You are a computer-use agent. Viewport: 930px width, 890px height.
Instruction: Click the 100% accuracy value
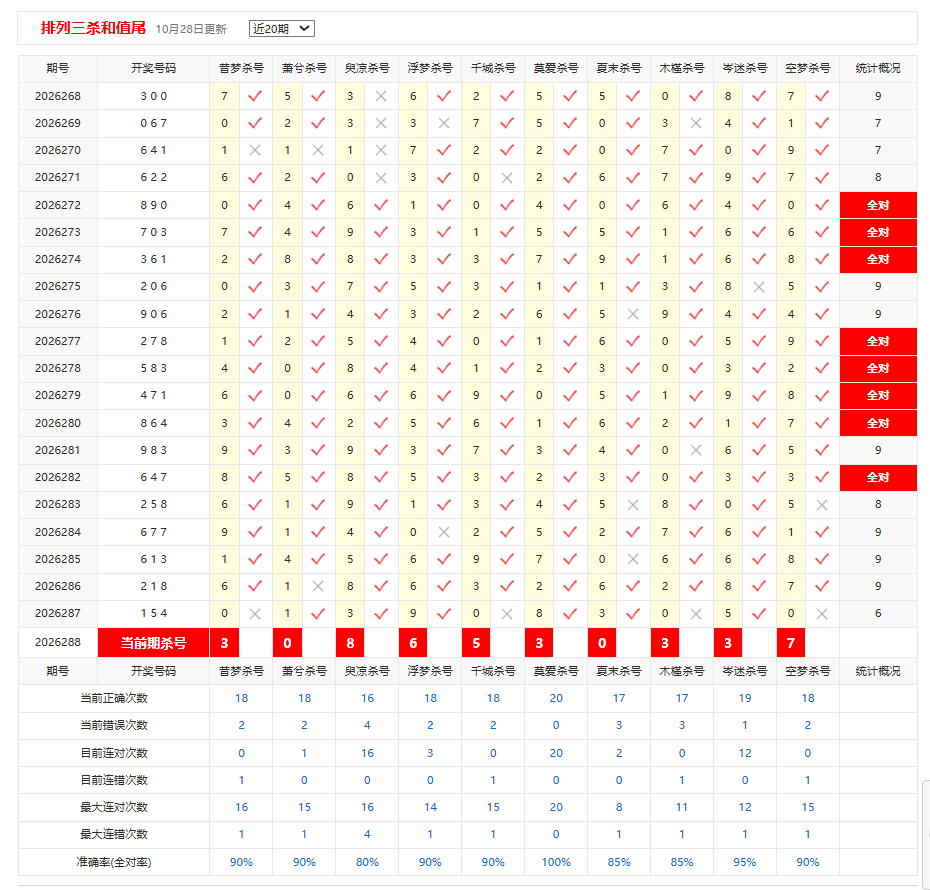[x=556, y=863]
